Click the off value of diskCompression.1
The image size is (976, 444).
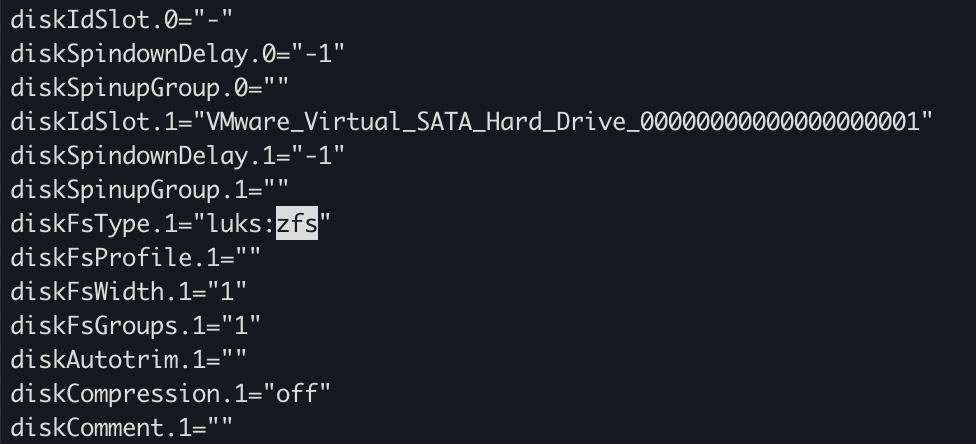click(296, 393)
